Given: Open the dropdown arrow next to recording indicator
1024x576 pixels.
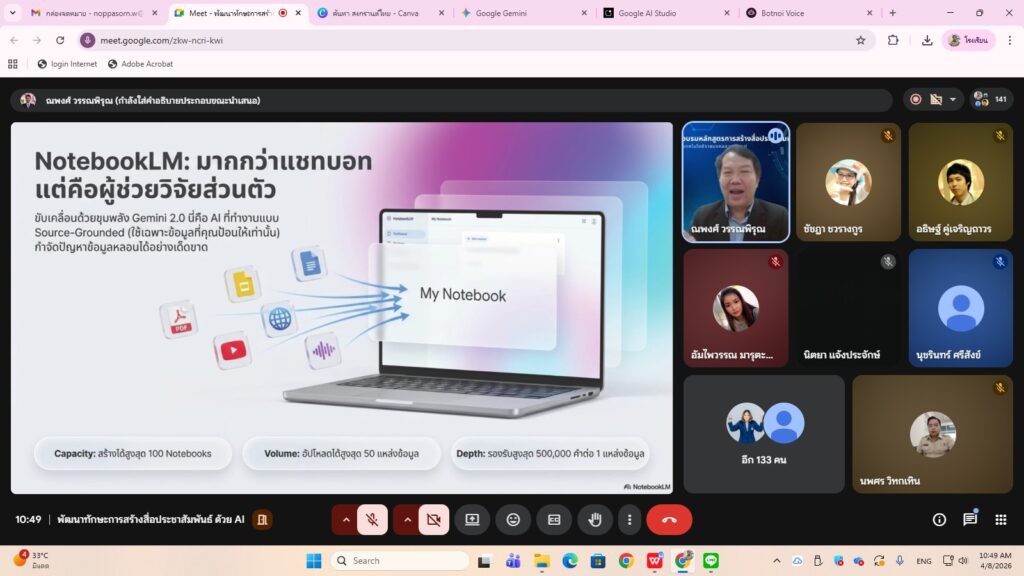Looking at the screenshot, I should pyautogui.click(x=953, y=100).
